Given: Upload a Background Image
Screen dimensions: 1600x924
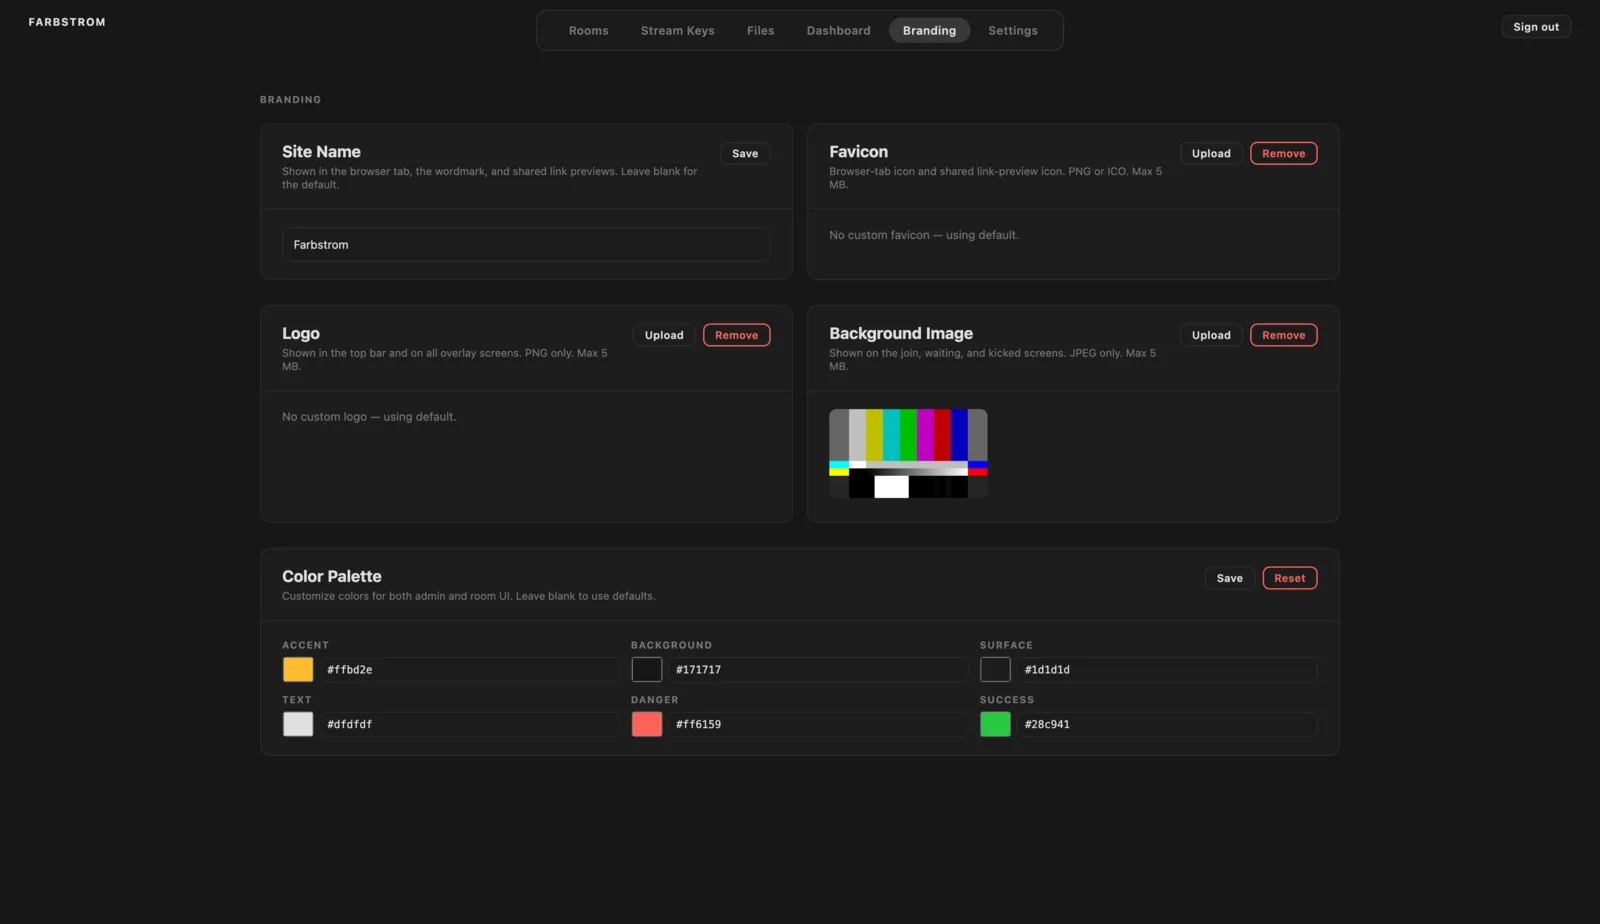Looking at the screenshot, I should tap(1211, 335).
